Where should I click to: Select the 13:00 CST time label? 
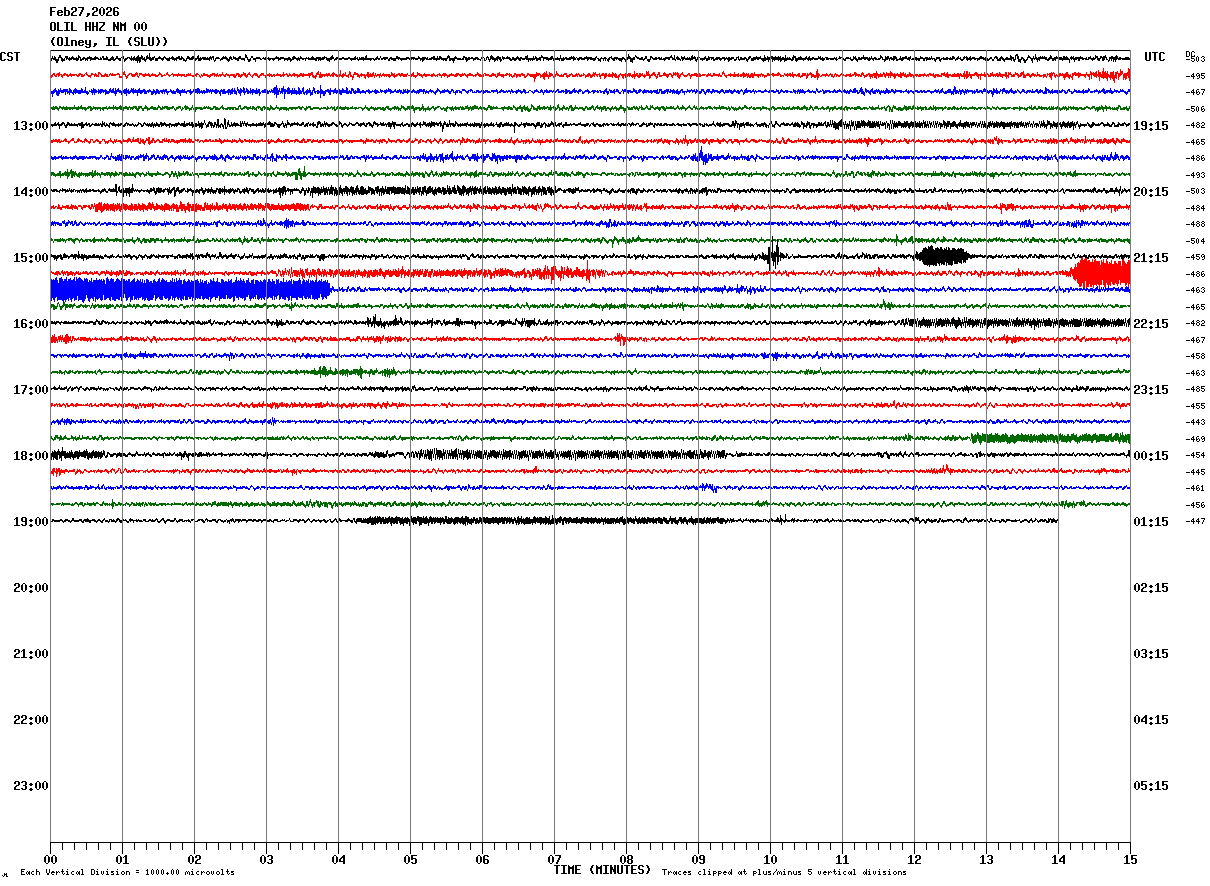[31, 126]
